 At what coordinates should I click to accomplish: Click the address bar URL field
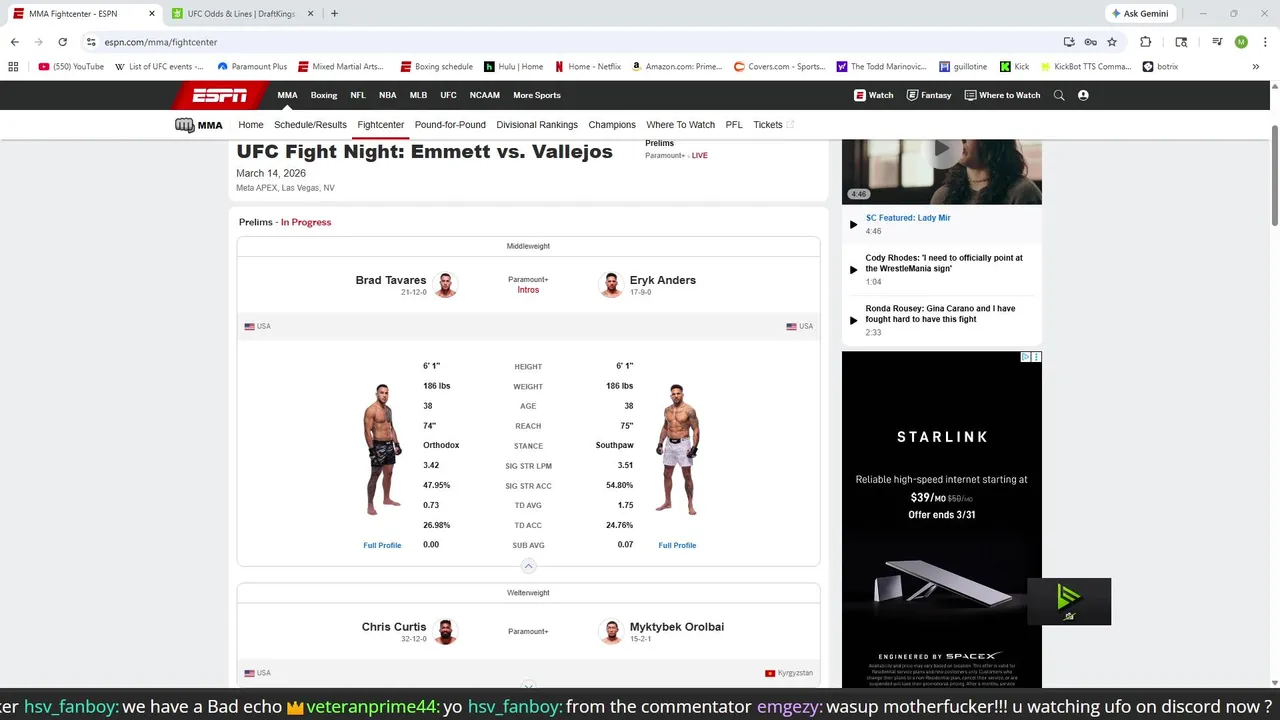pyautogui.click(x=570, y=42)
